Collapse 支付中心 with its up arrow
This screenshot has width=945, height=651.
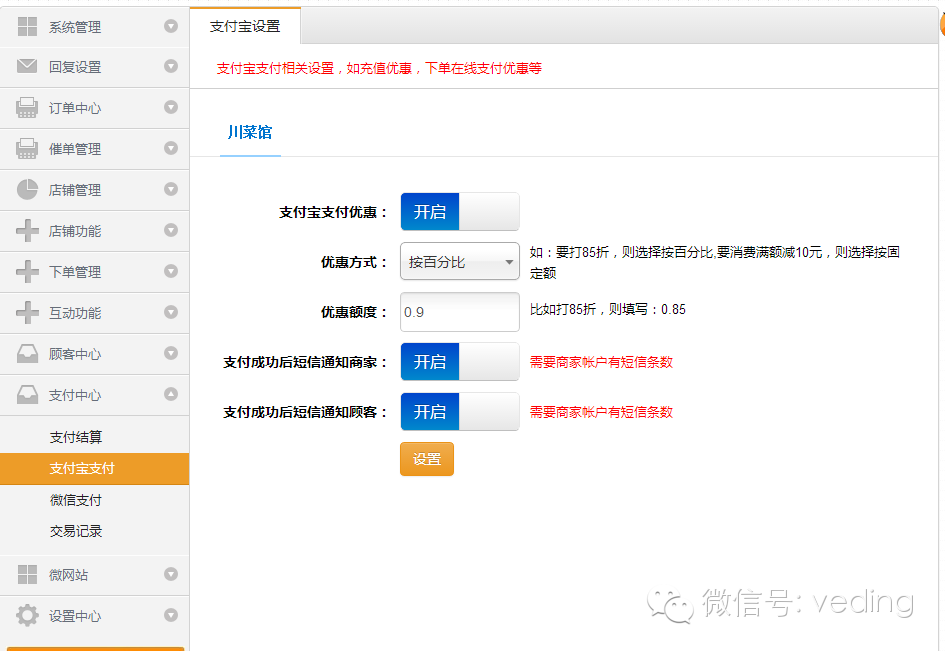pos(171,394)
